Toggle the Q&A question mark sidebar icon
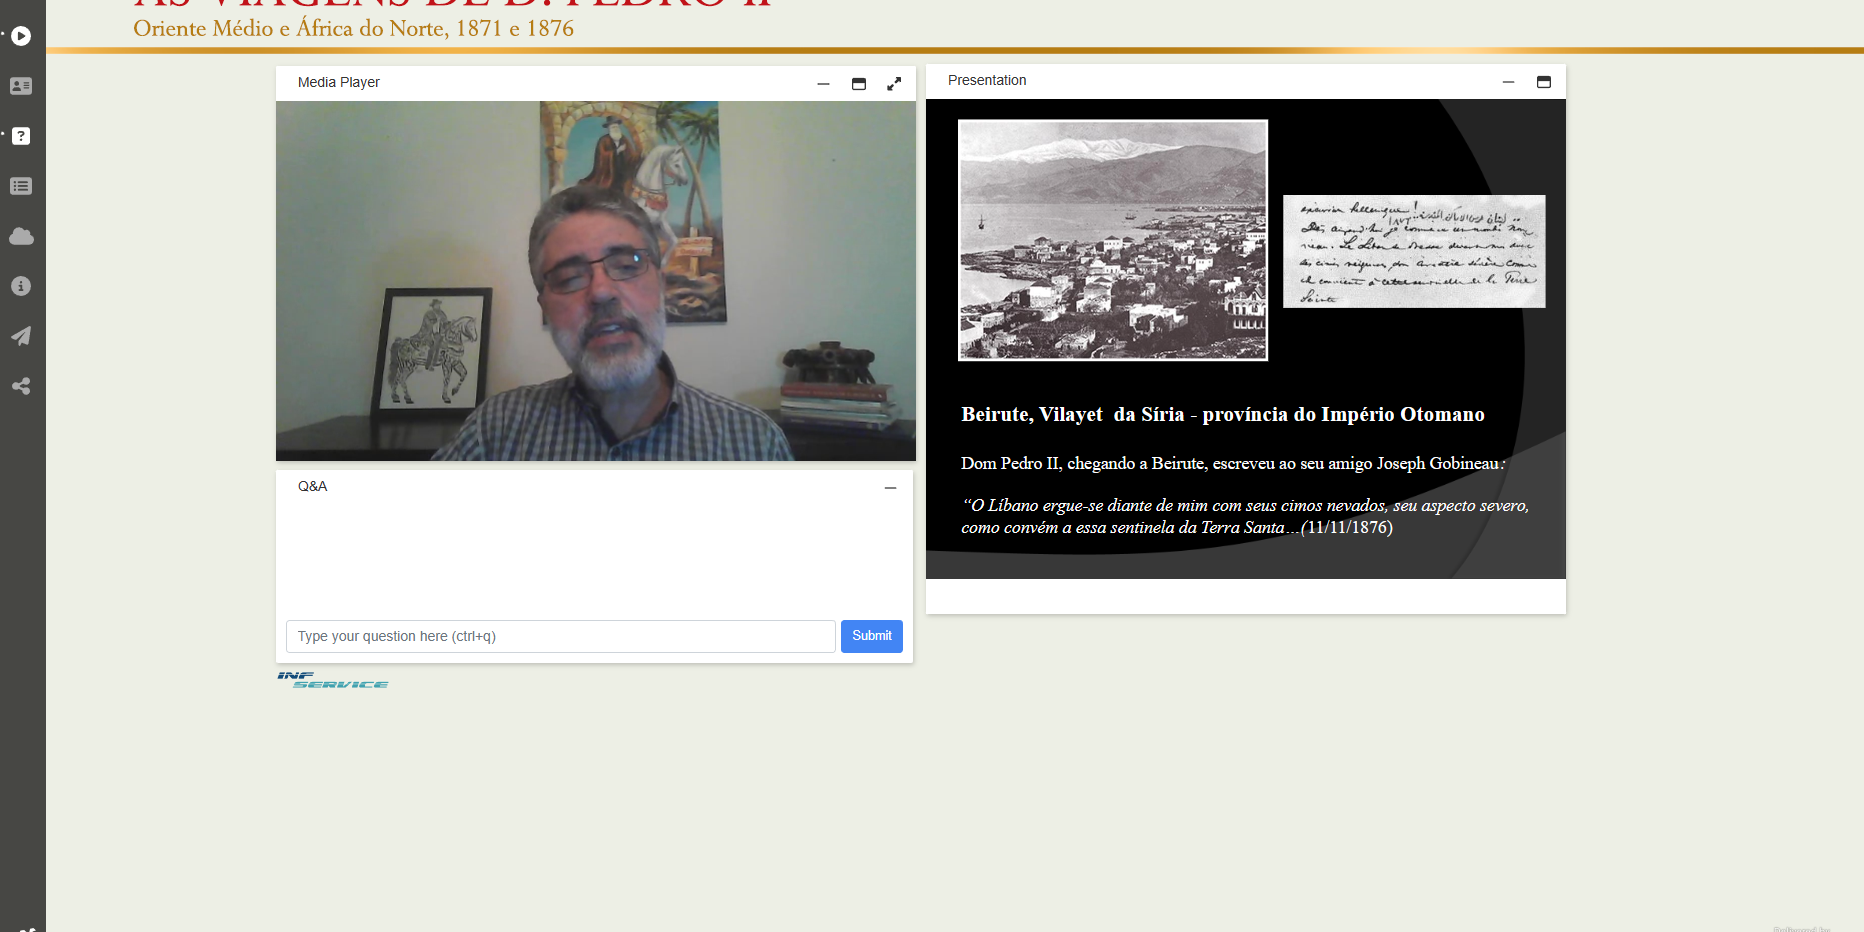Image resolution: width=1864 pixels, height=932 pixels. pos(21,136)
